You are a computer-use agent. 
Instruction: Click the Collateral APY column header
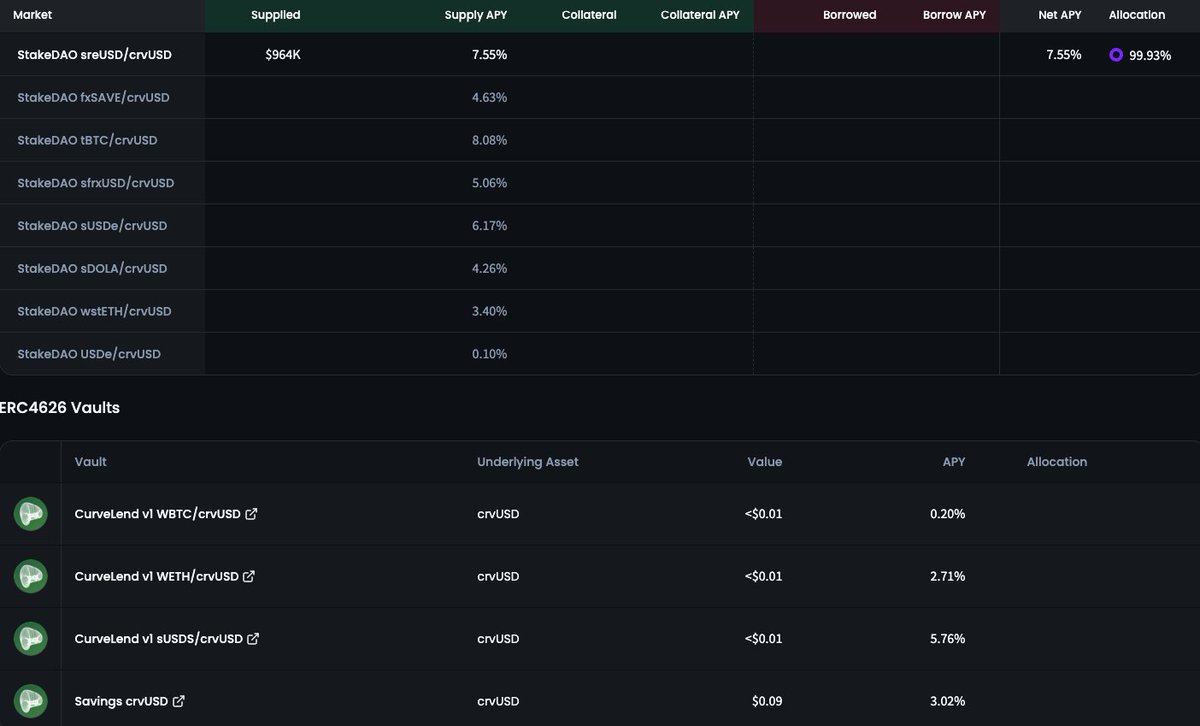[700, 15]
